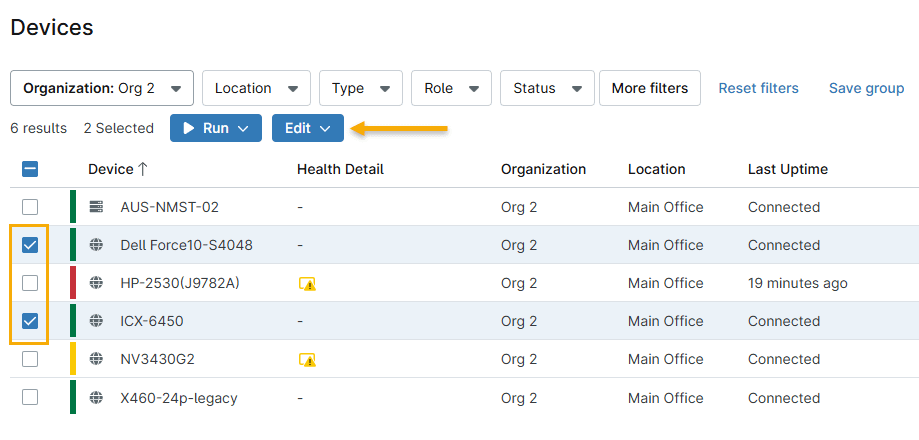Screen dimensions: 919x440
Task: Click the red status bar on HP-2530(J9782A)
Action: coord(73,283)
